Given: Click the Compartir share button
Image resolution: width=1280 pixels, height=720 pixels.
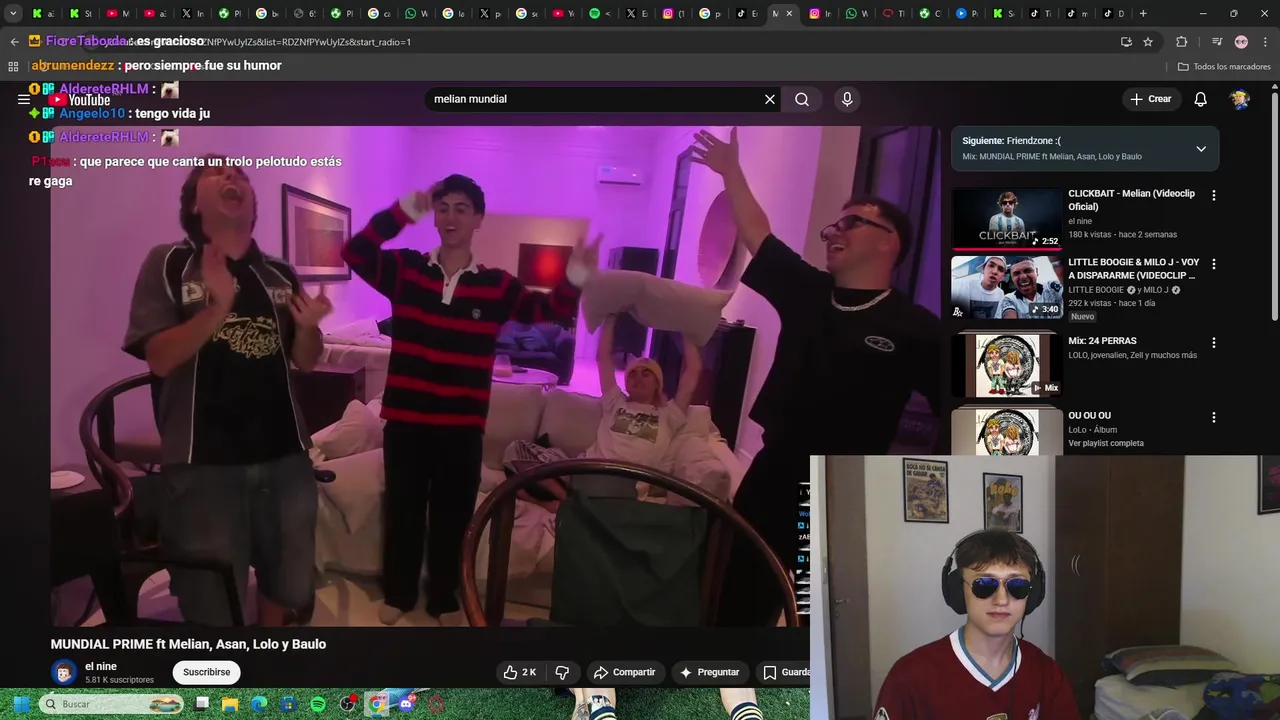Looking at the screenshot, I should point(624,672).
